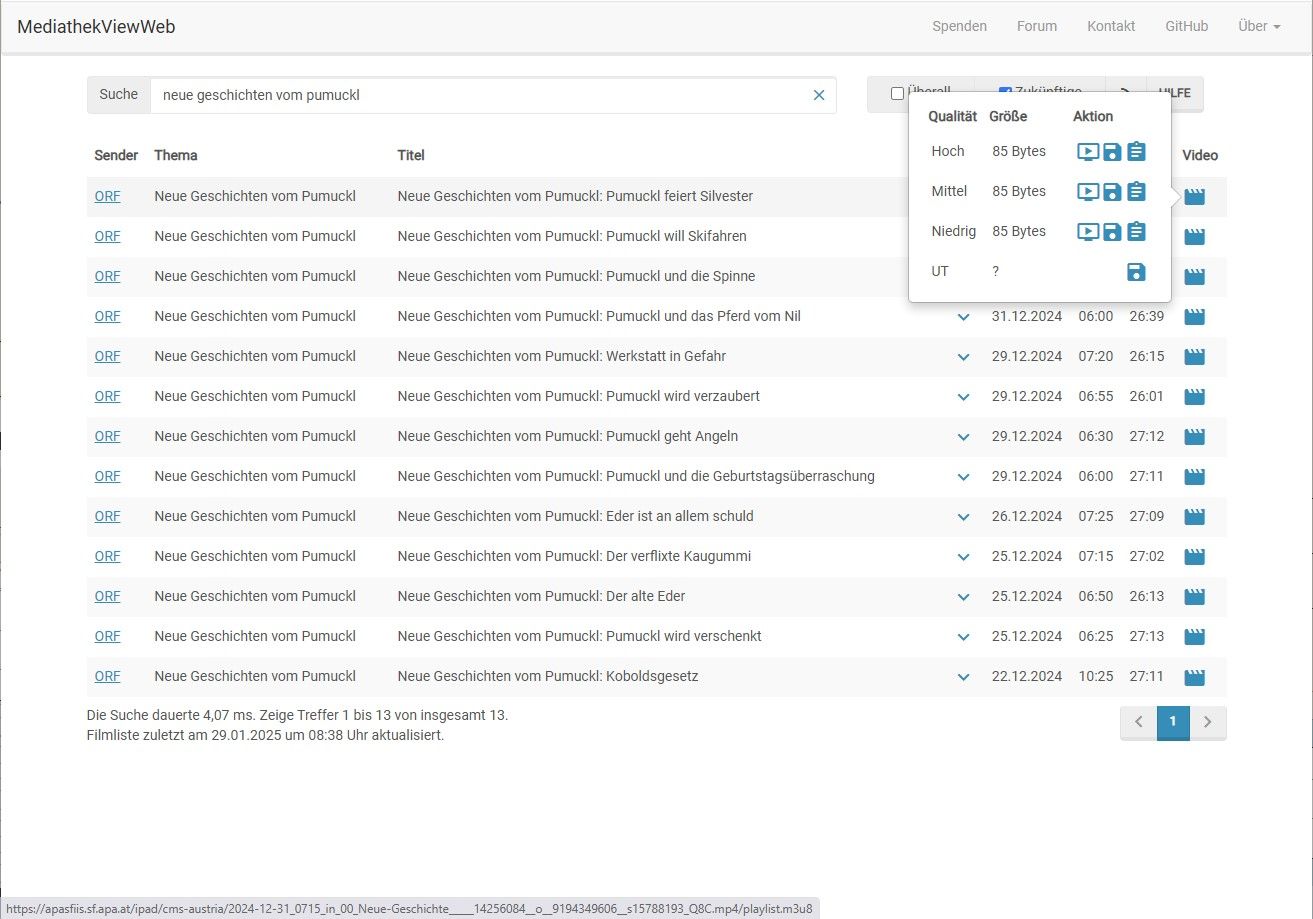Open the Über dropdown menu
Viewport: 1313px width, 919px height.
[x=1259, y=26]
